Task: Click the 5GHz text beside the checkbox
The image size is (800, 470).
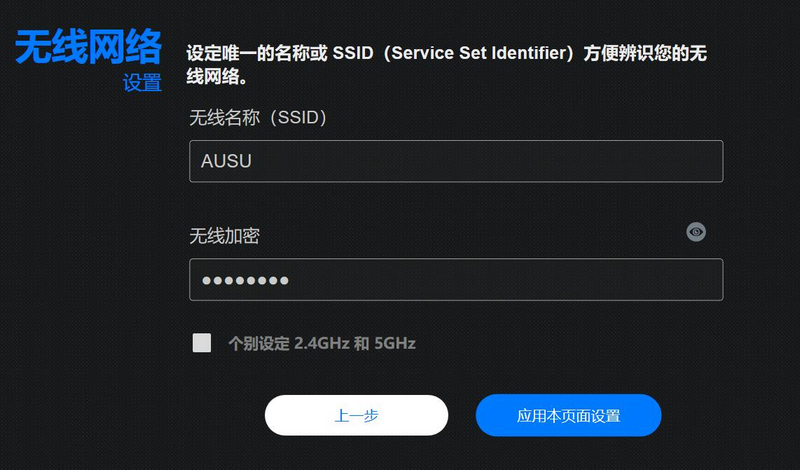Action: click(395, 343)
